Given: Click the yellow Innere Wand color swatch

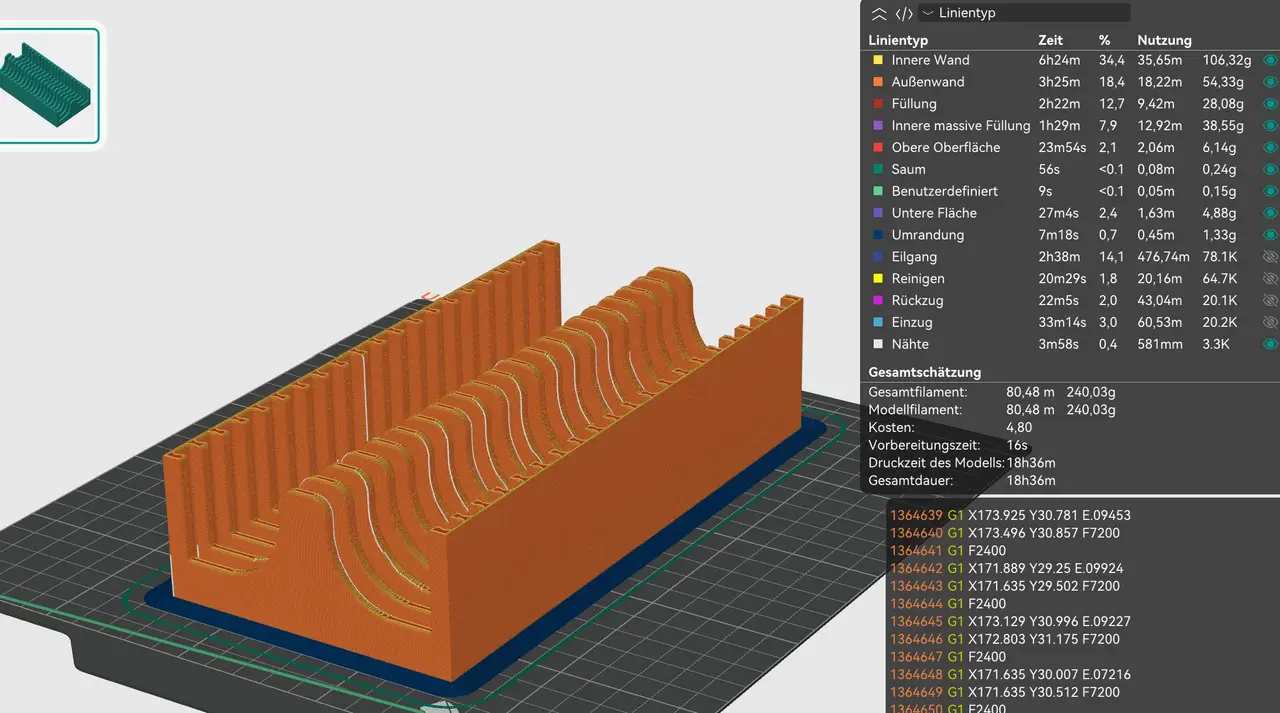Looking at the screenshot, I should [877, 60].
